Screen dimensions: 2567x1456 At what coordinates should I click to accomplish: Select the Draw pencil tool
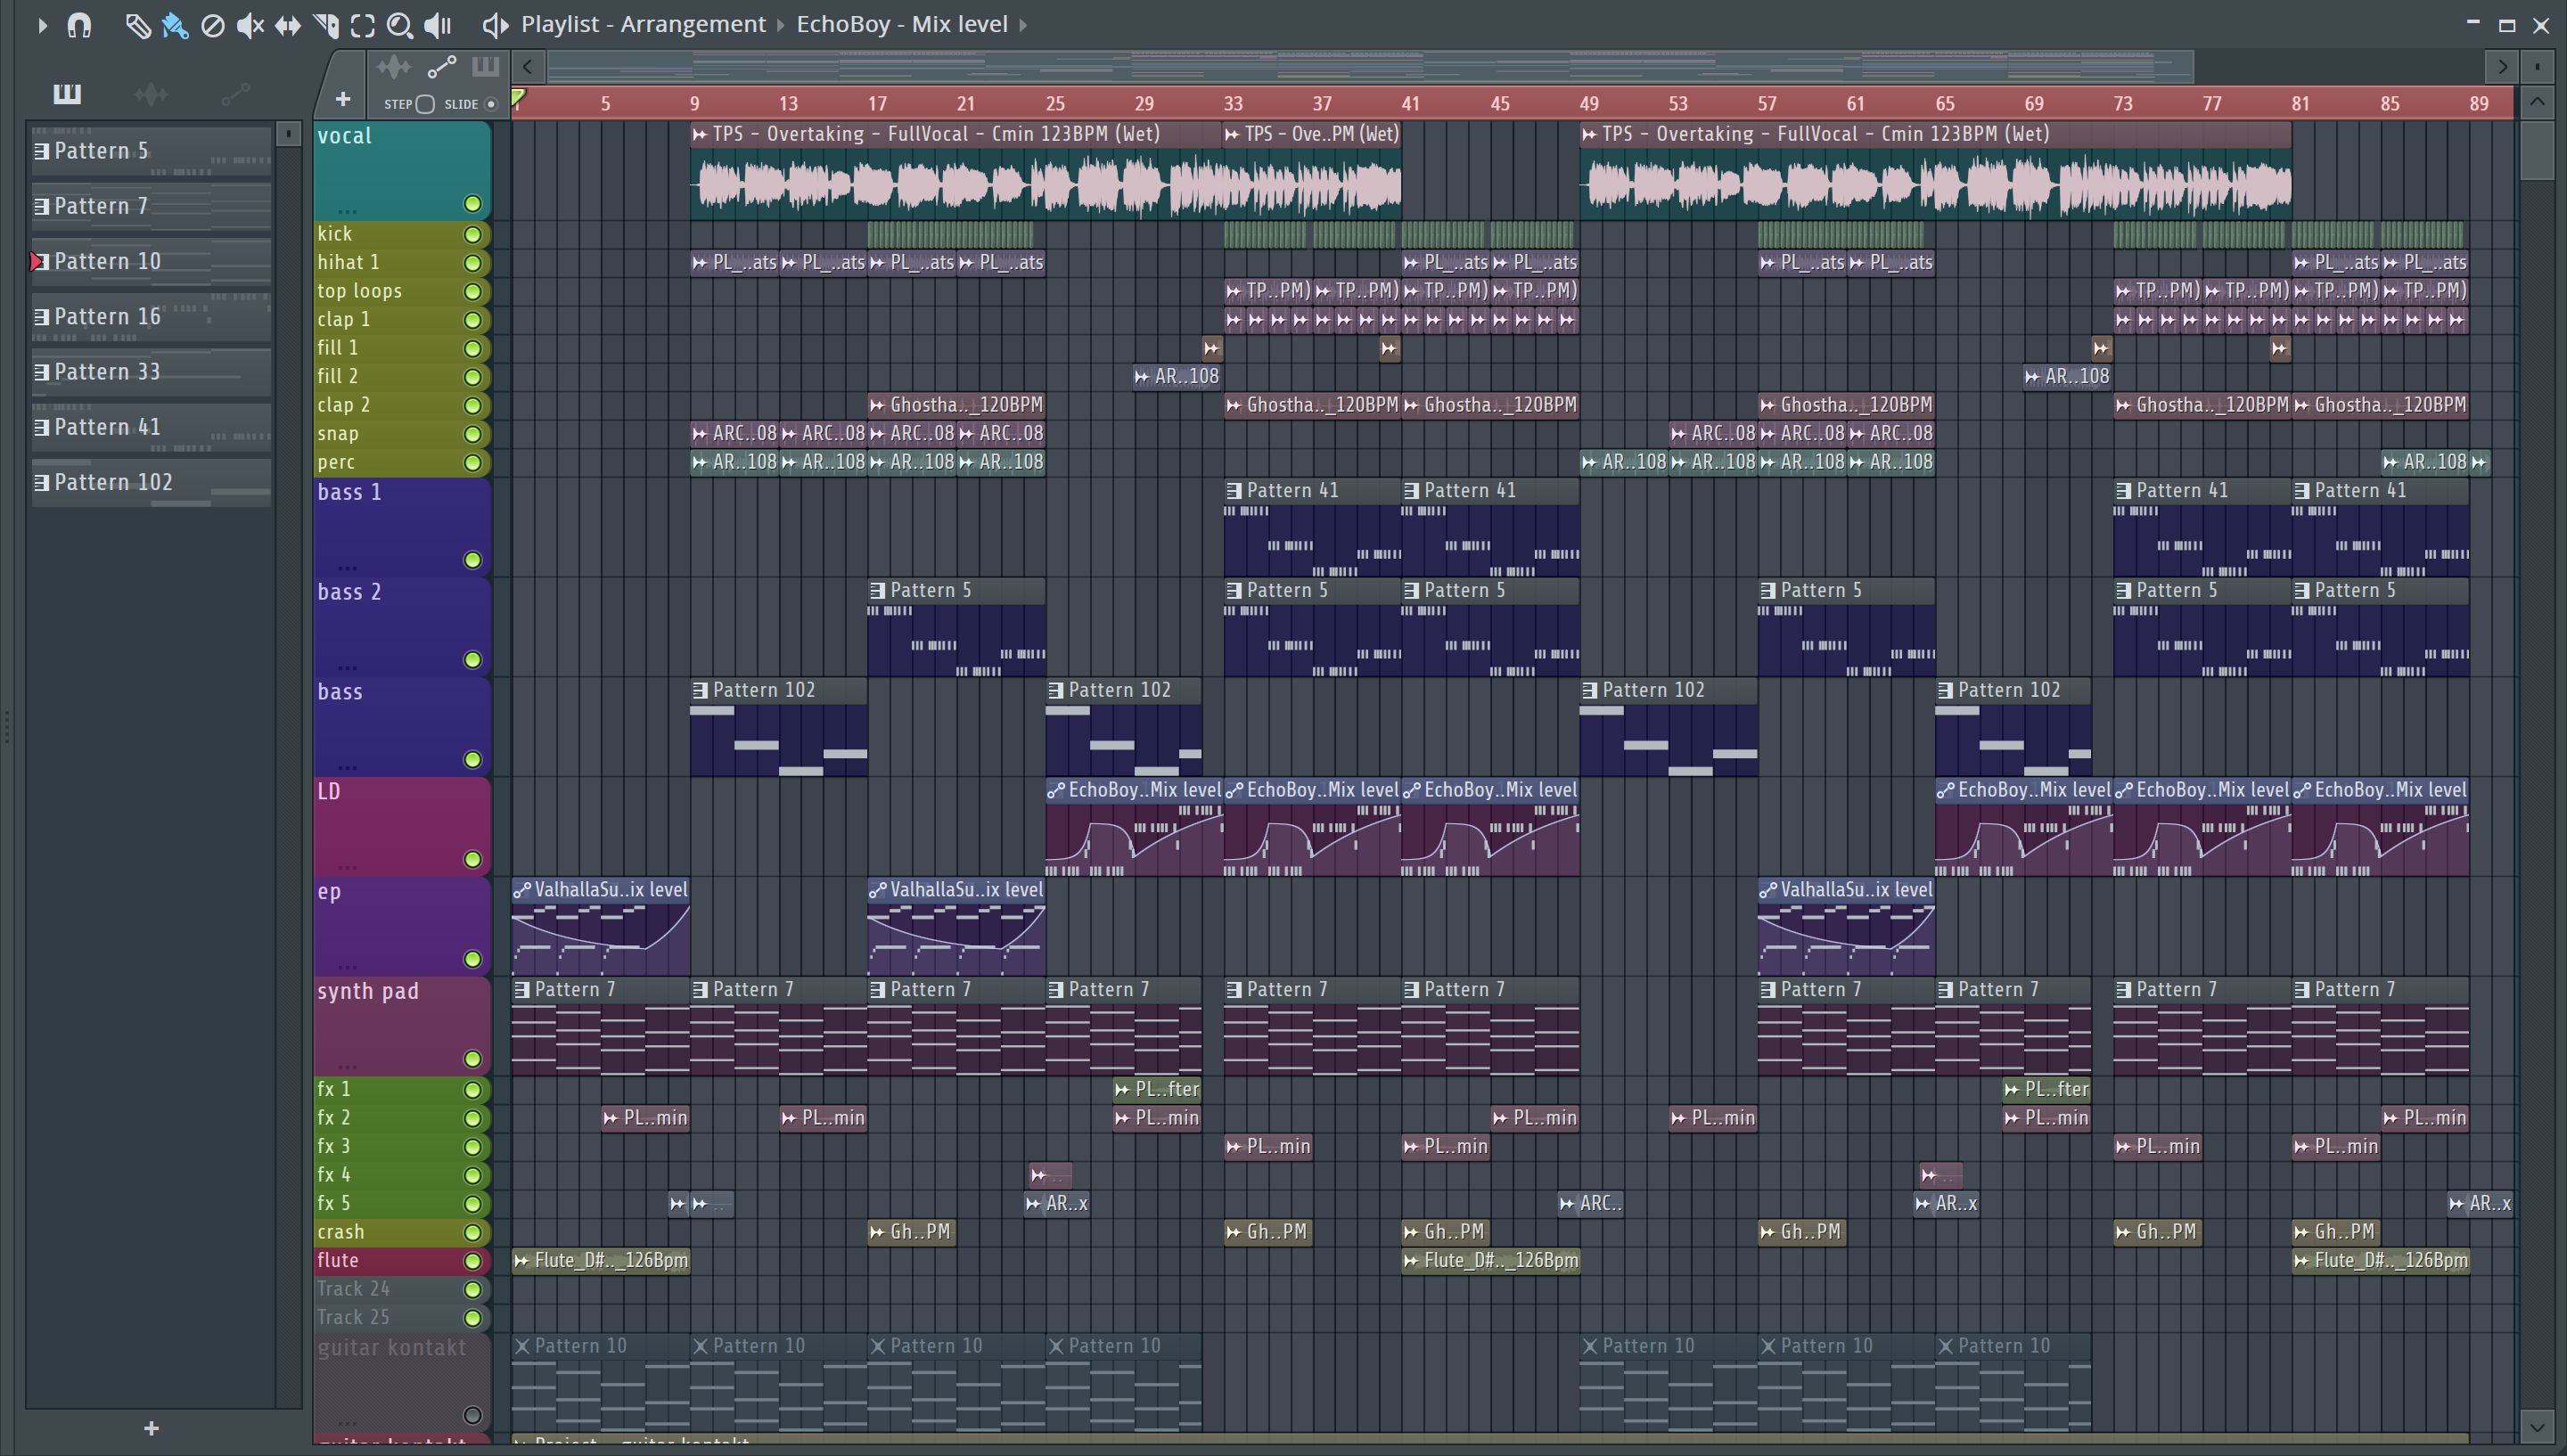(x=137, y=25)
